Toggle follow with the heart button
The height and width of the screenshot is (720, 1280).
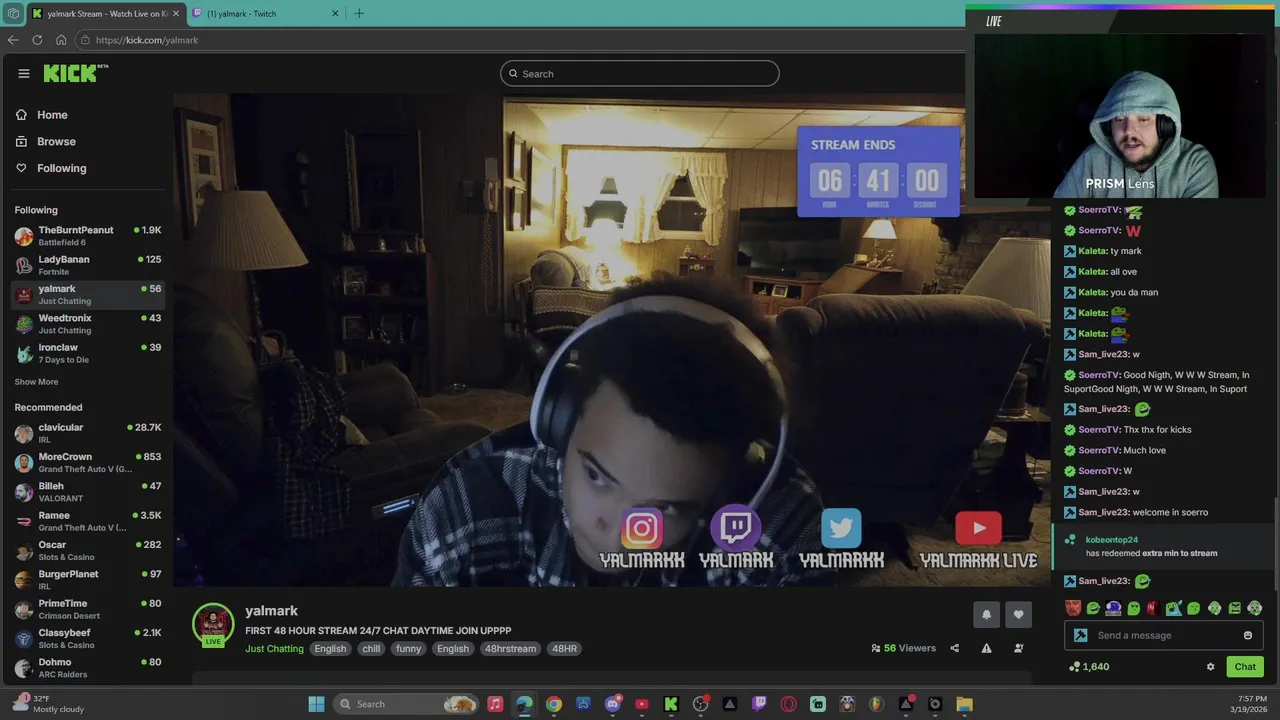tap(1018, 615)
